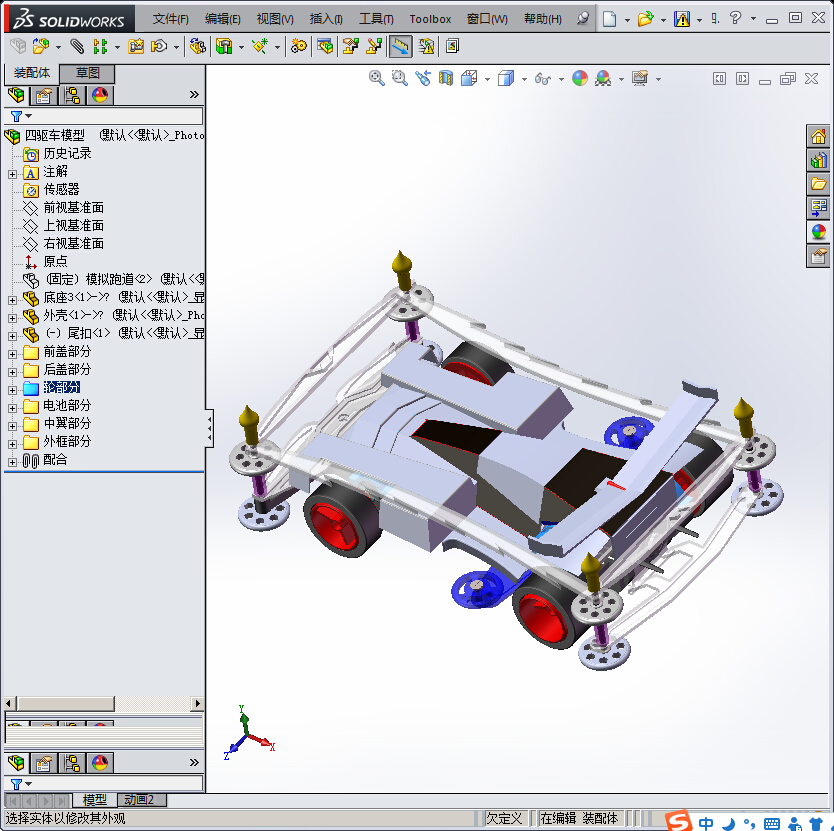The width and height of the screenshot is (834, 831).
Task: Click ConfigurationManager tab icon upper panel
Action: coord(72,96)
